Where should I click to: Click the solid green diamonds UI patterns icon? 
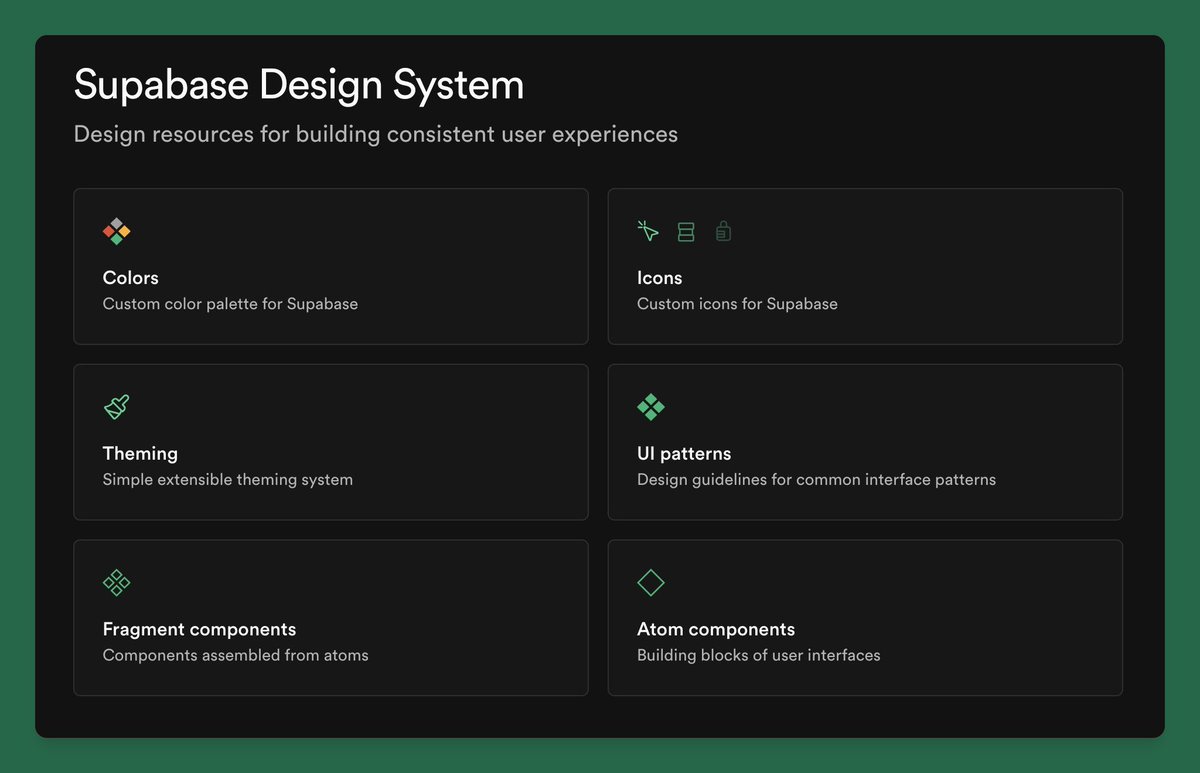click(x=651, y=407)
